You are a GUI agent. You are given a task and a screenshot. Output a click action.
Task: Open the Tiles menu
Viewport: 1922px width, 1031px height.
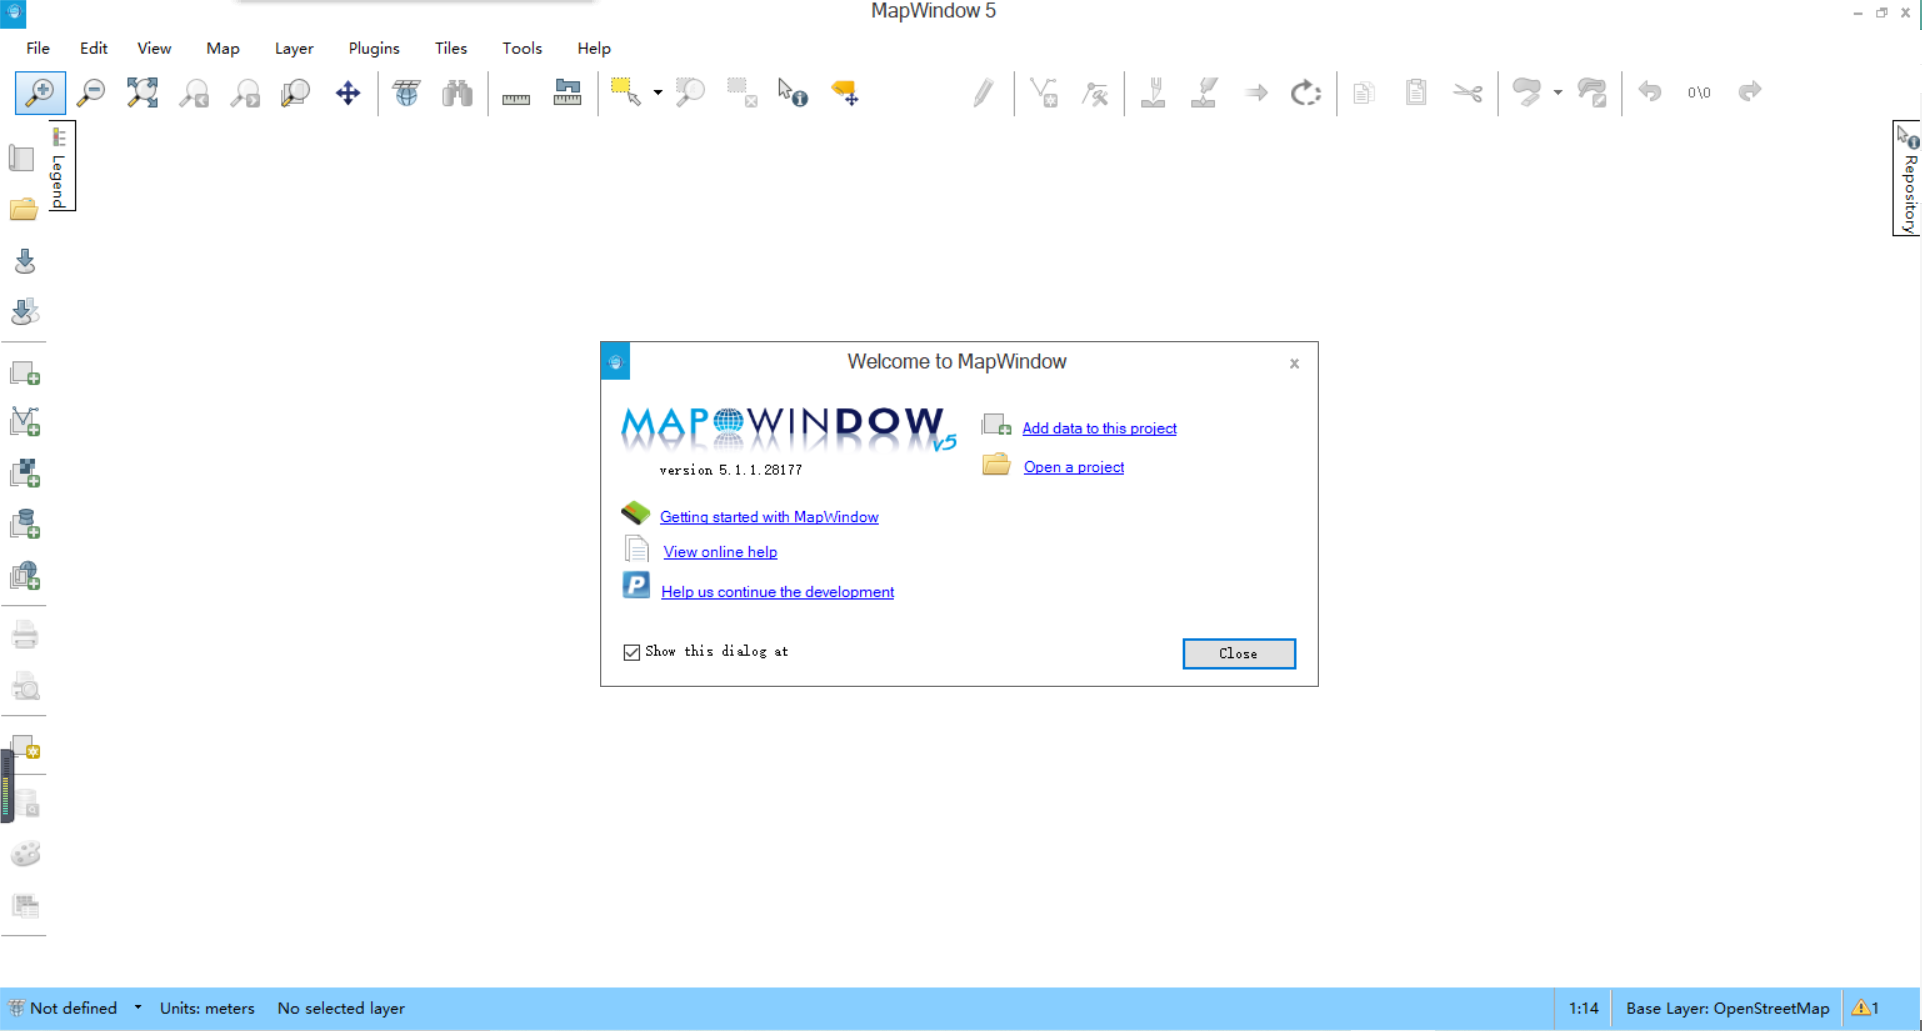(451, 48)
